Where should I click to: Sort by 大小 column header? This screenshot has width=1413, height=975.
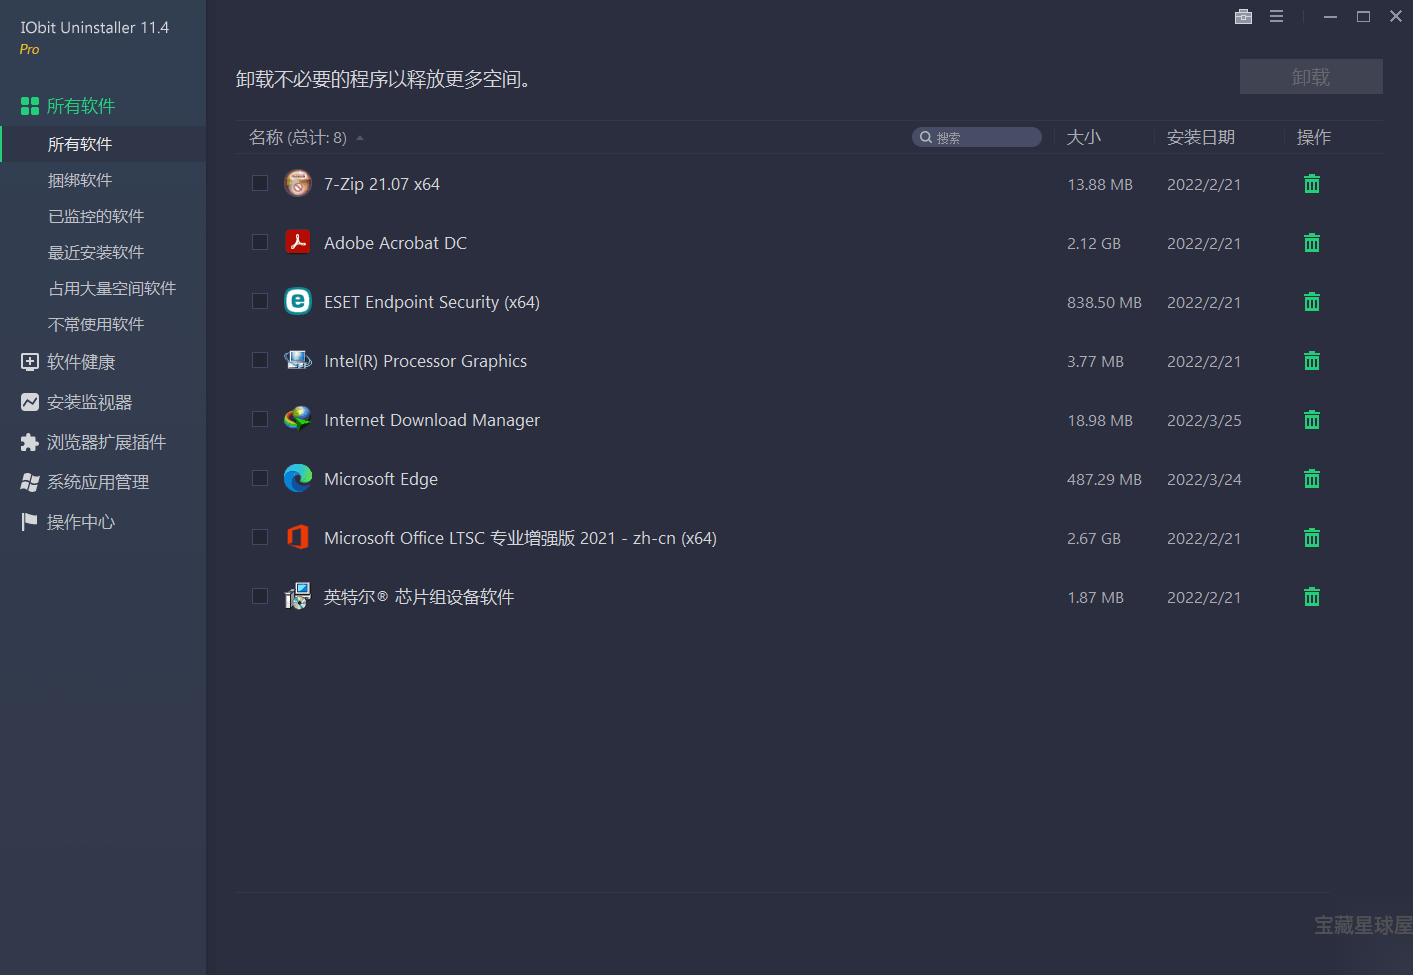tap(1084, 137)
